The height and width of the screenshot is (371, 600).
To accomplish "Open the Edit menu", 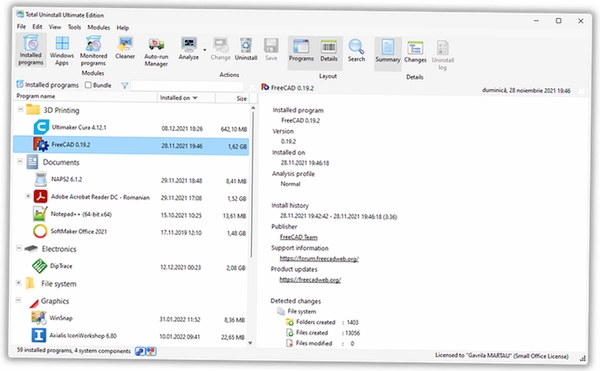I will [x=37, y=26].
